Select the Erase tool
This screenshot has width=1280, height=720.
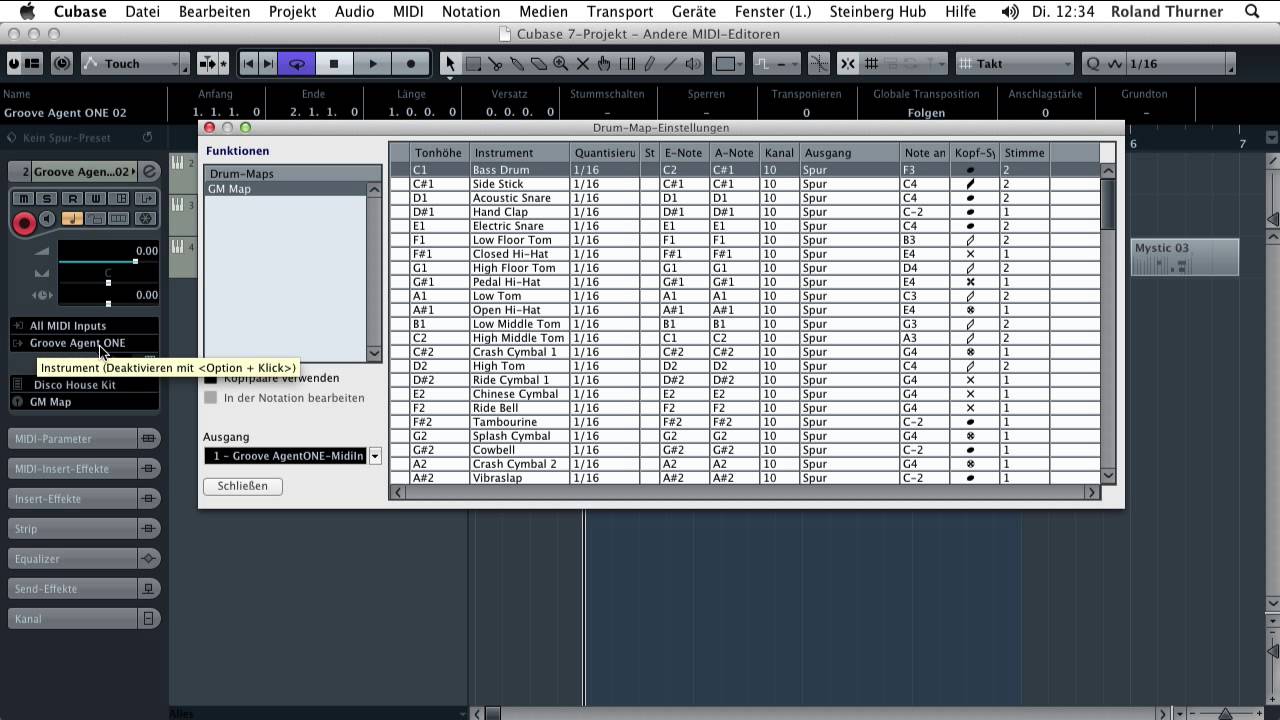tap(539, 64)
